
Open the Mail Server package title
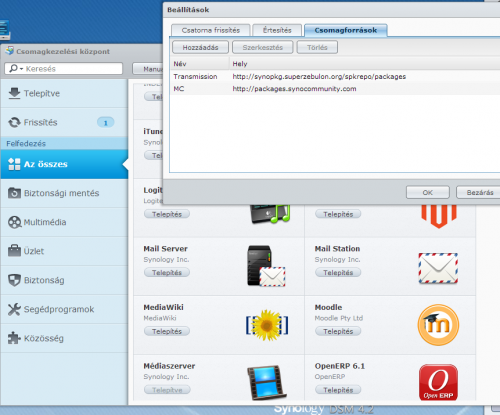tap(165, 249)
